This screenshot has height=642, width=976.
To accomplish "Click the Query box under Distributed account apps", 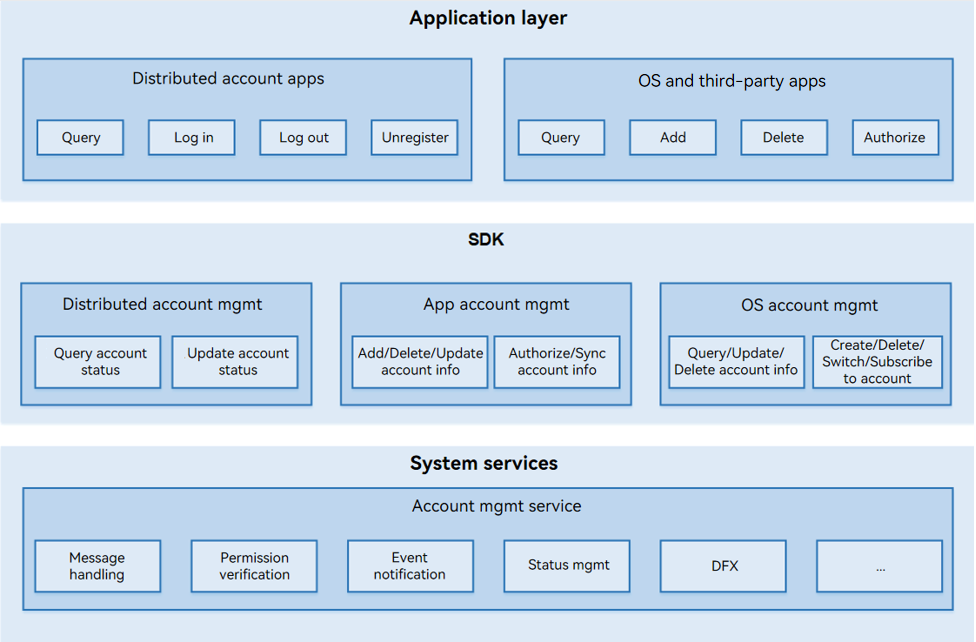I will click(x=80, y=138).
